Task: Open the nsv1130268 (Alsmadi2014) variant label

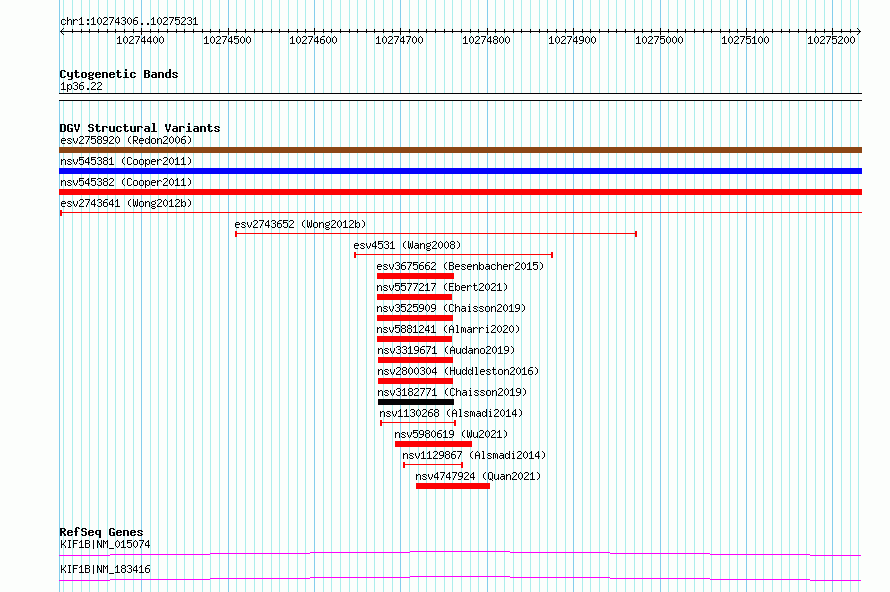Action: (451, 413)
